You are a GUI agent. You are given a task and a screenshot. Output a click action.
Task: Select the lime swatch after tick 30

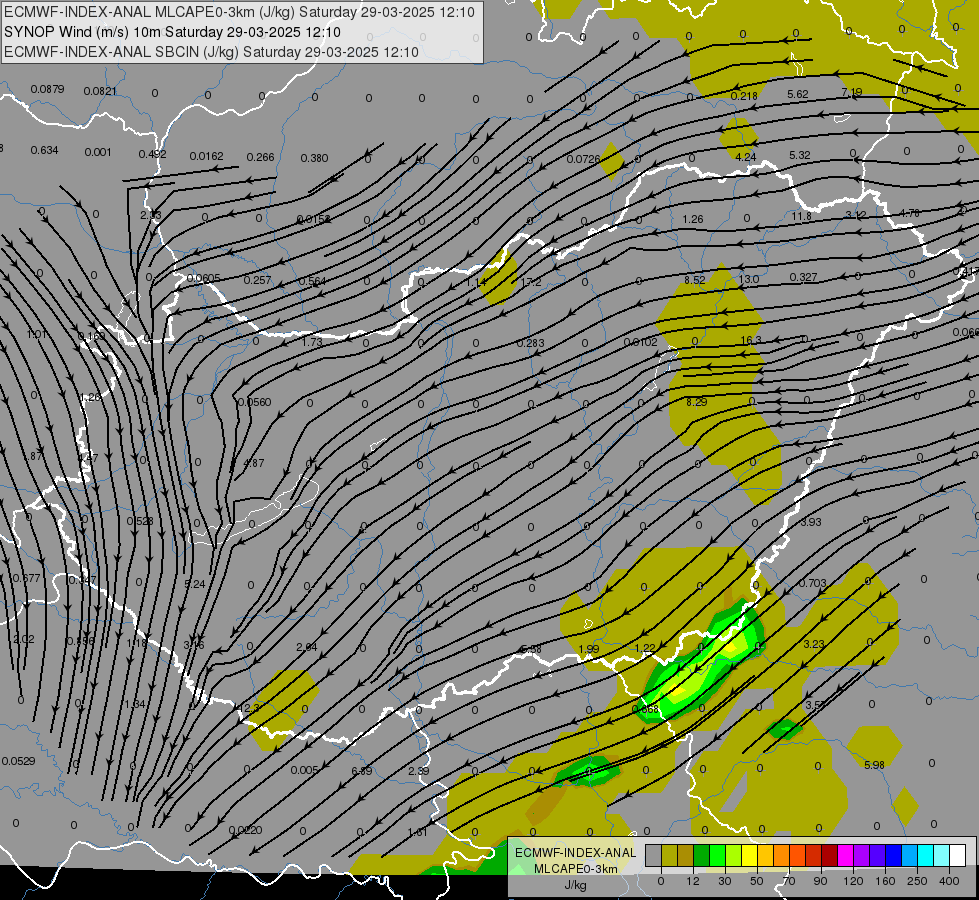click(734, 855)
